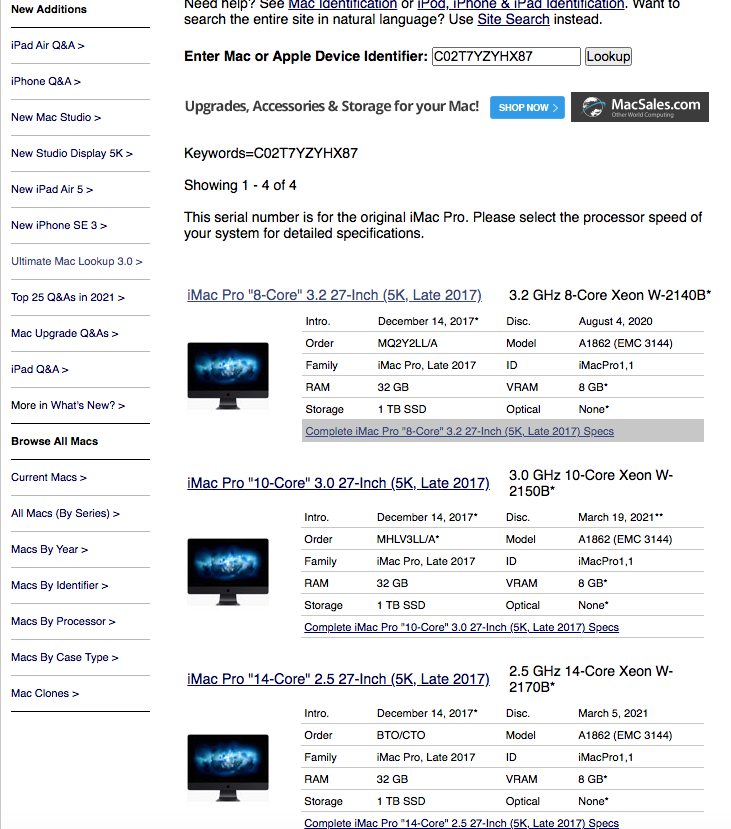Open Mac Upgrade Q&As link

click(64, 333)
